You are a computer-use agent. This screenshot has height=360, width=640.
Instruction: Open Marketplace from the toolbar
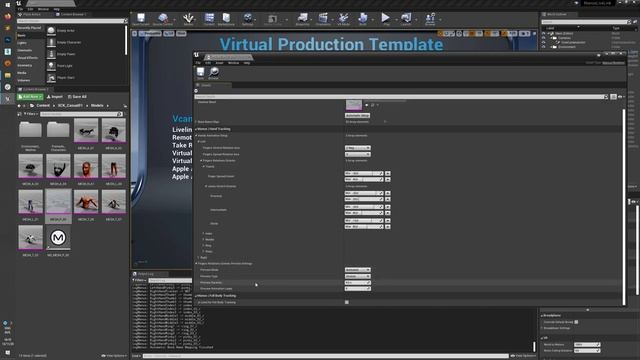[226, 19]
